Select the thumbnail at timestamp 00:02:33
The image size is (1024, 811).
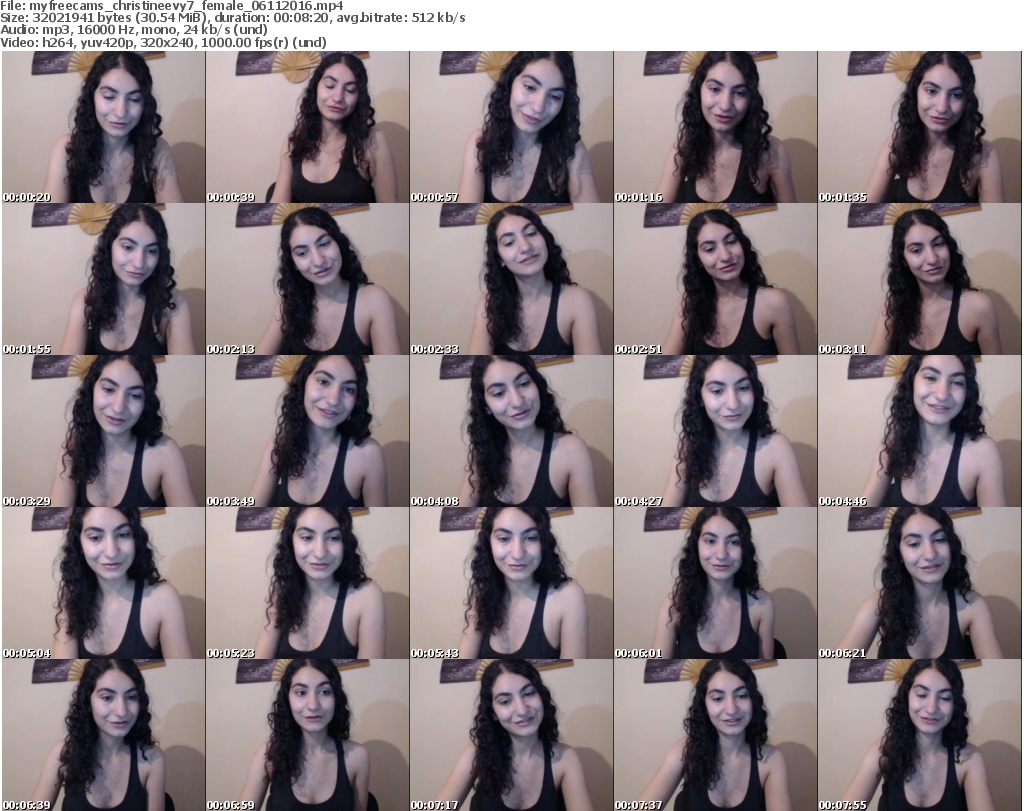(511, 279)
